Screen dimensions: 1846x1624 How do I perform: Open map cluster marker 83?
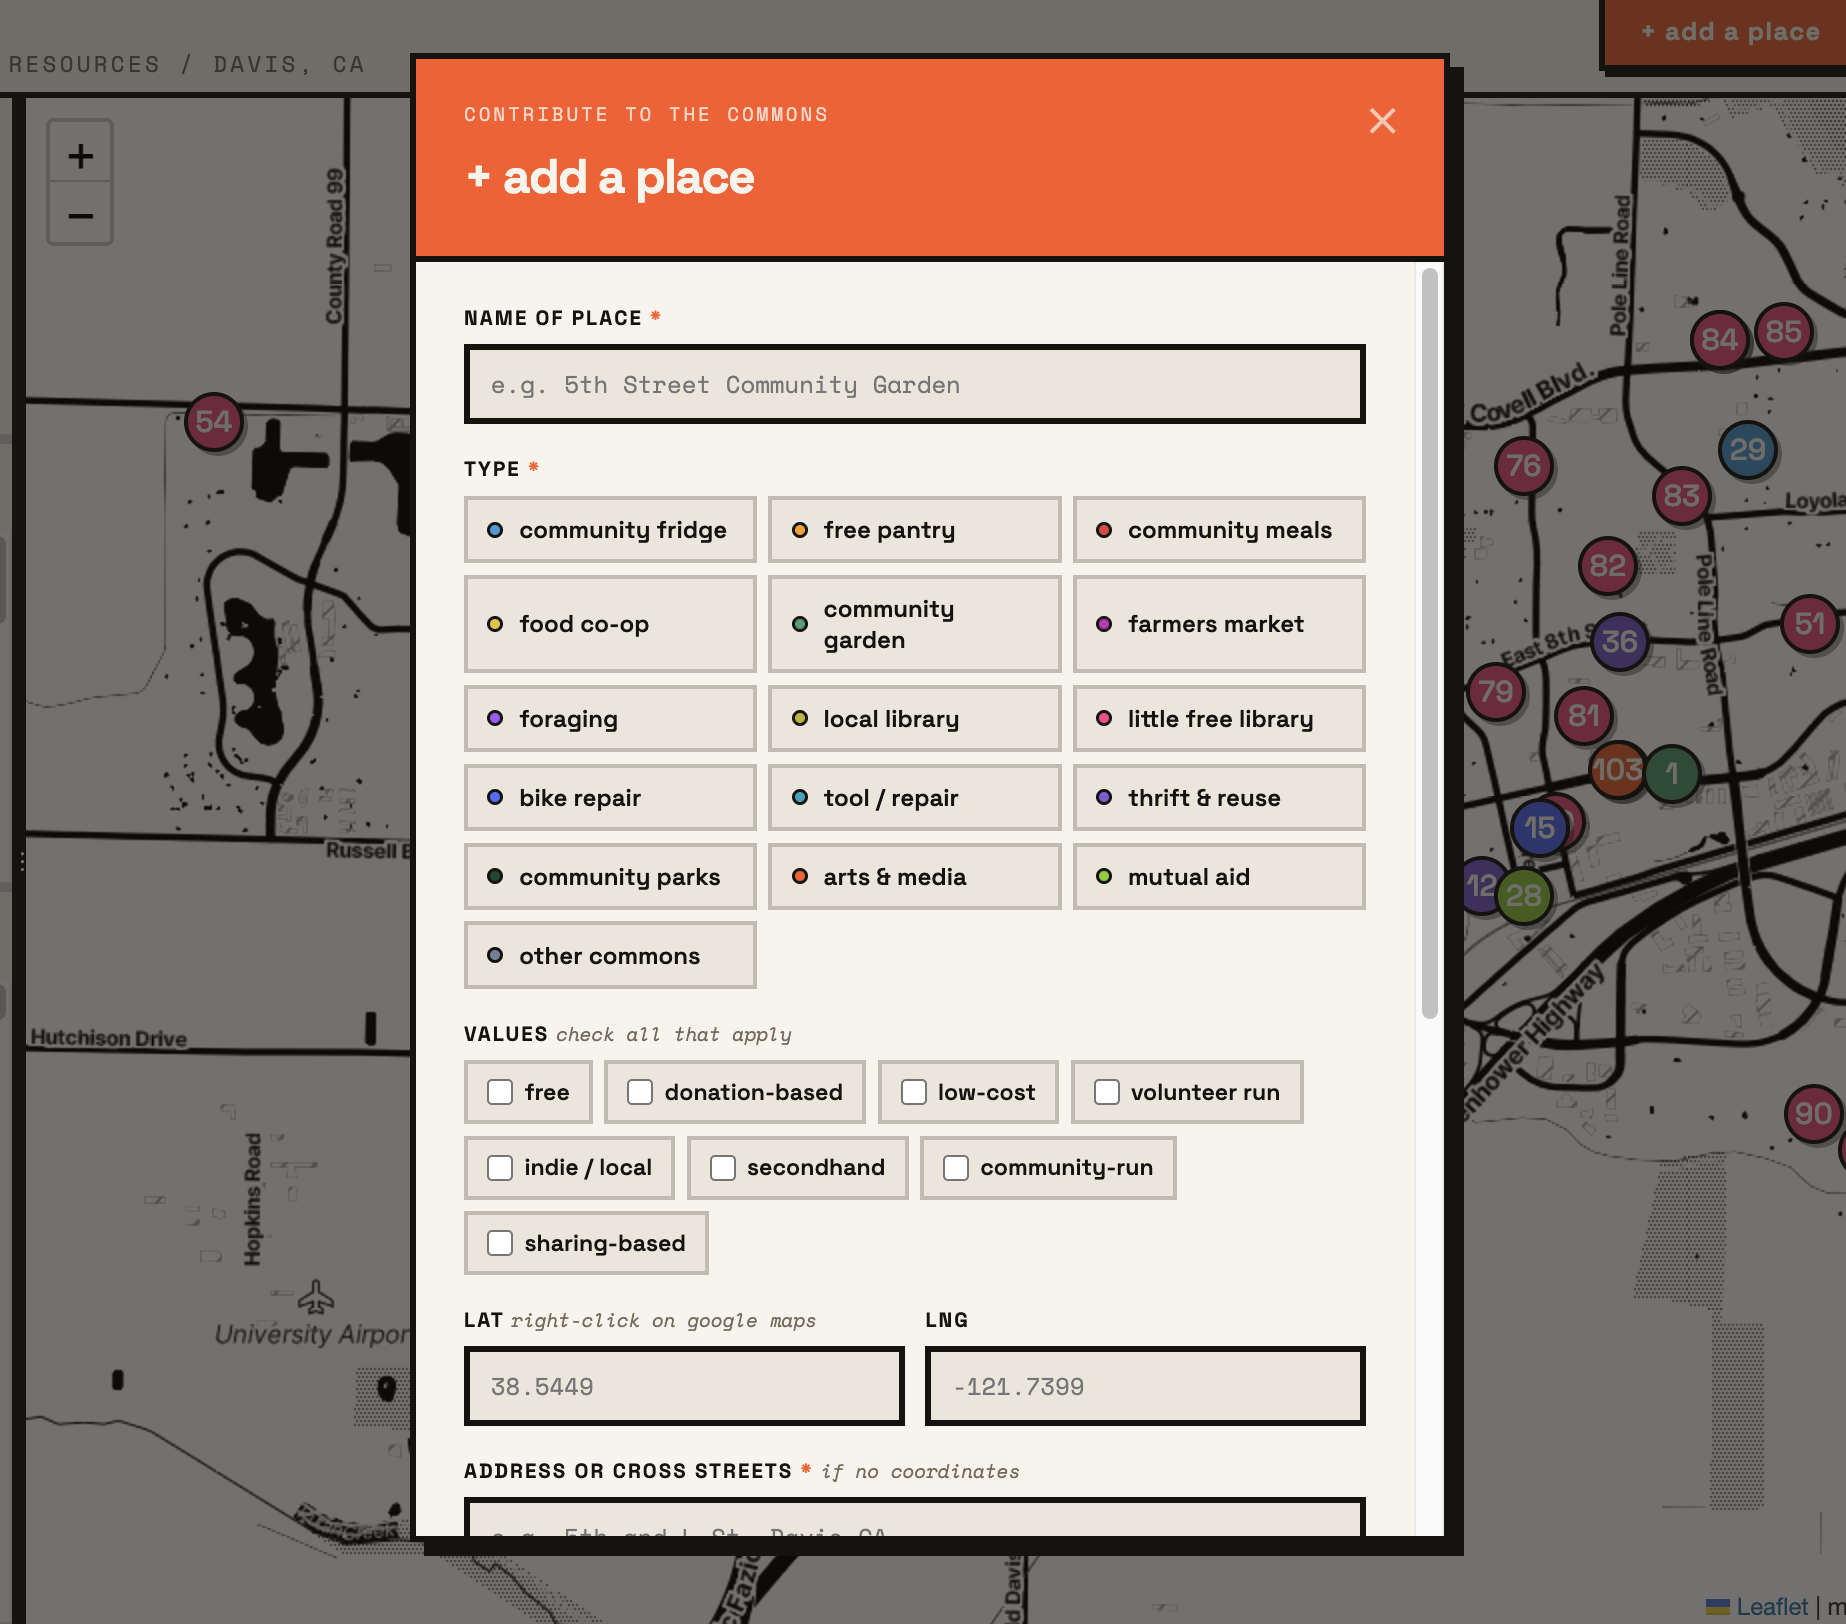pos(1681,495)
